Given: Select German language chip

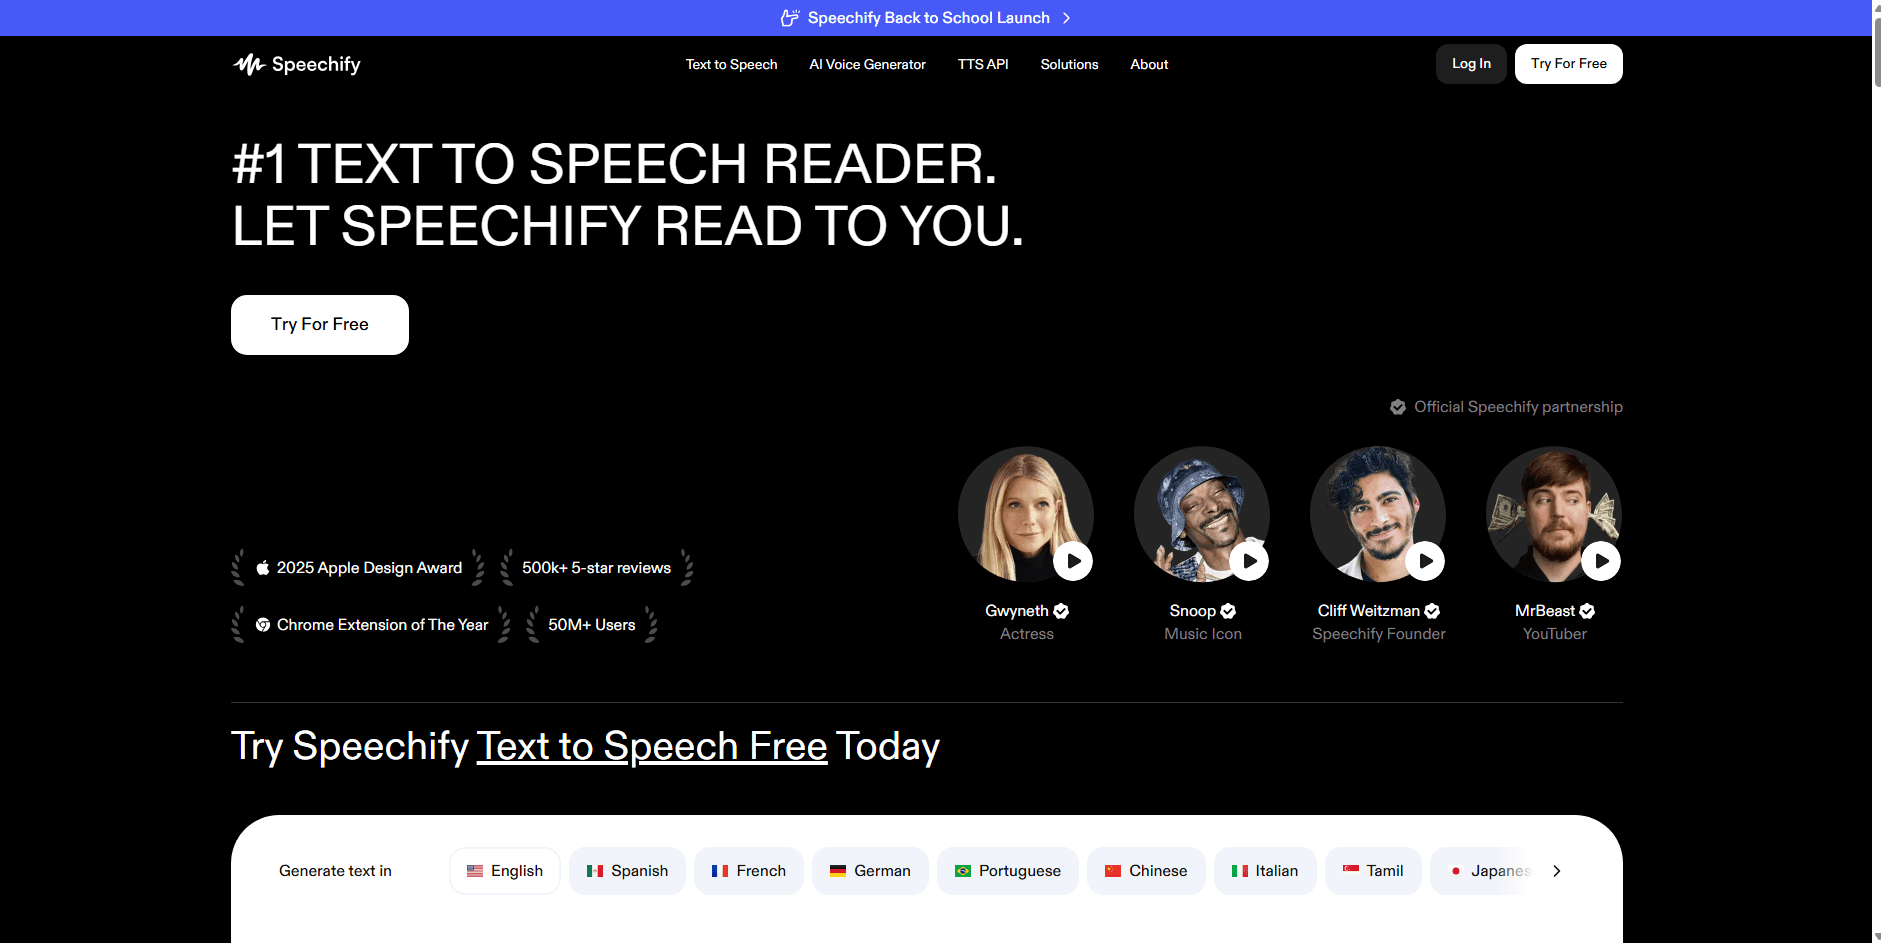Looking at the screenshot, I should tap(870, 871).
